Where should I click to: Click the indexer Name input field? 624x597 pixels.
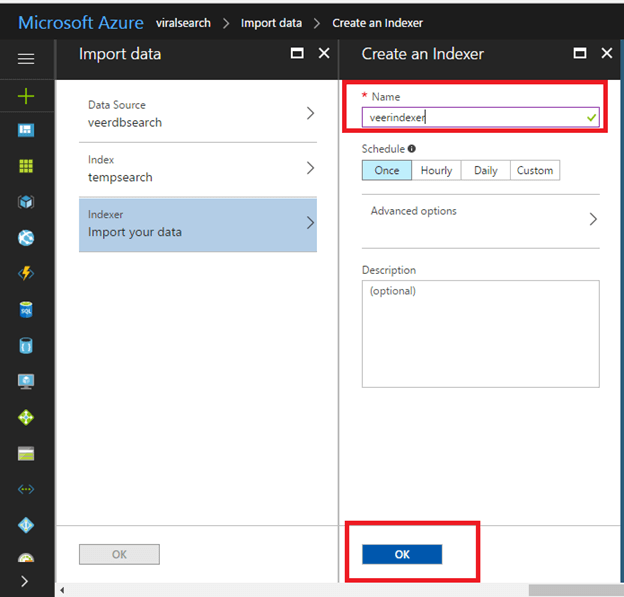click(480, 117)
